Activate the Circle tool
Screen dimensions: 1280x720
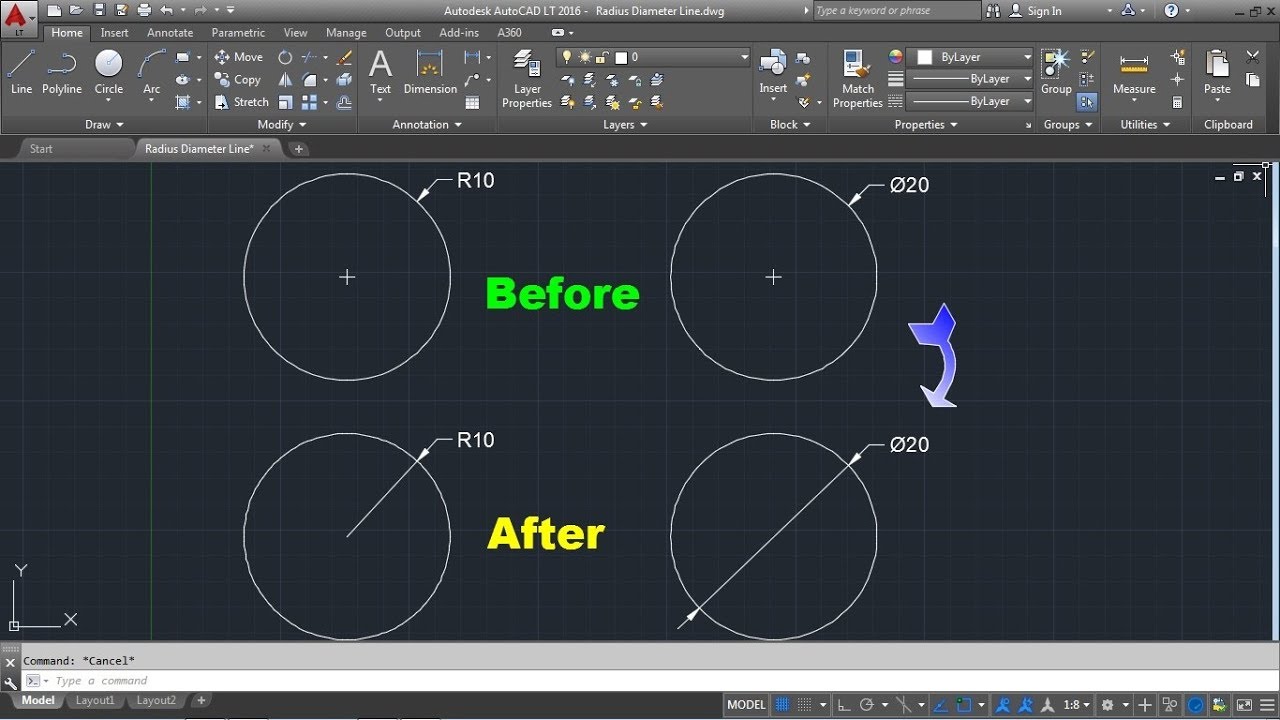click(109, 73)
